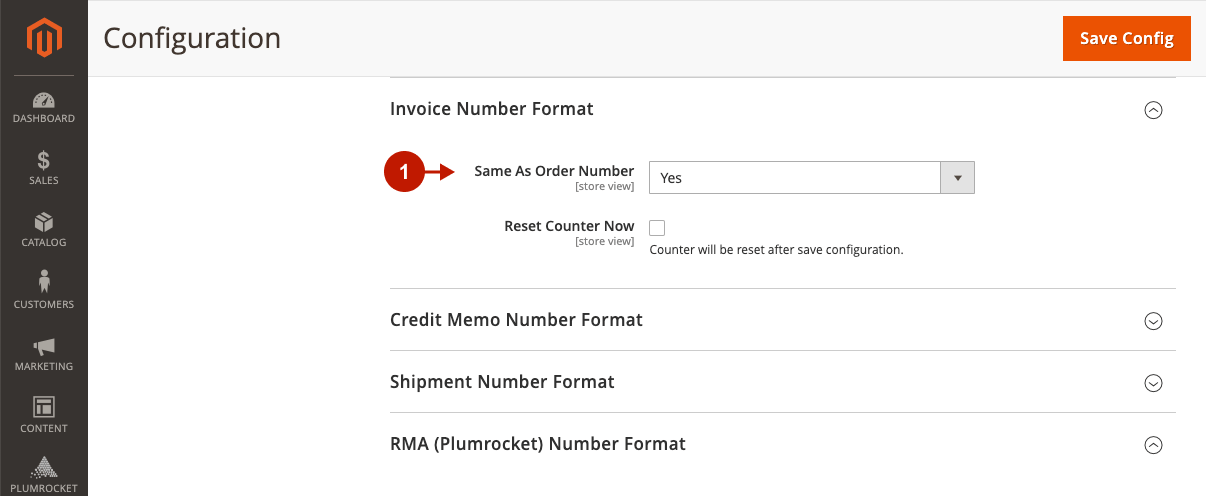Viewport: 1206px width, 496px height.
Task: Collapse the Invoice Number Format section
Action: 1153,110
